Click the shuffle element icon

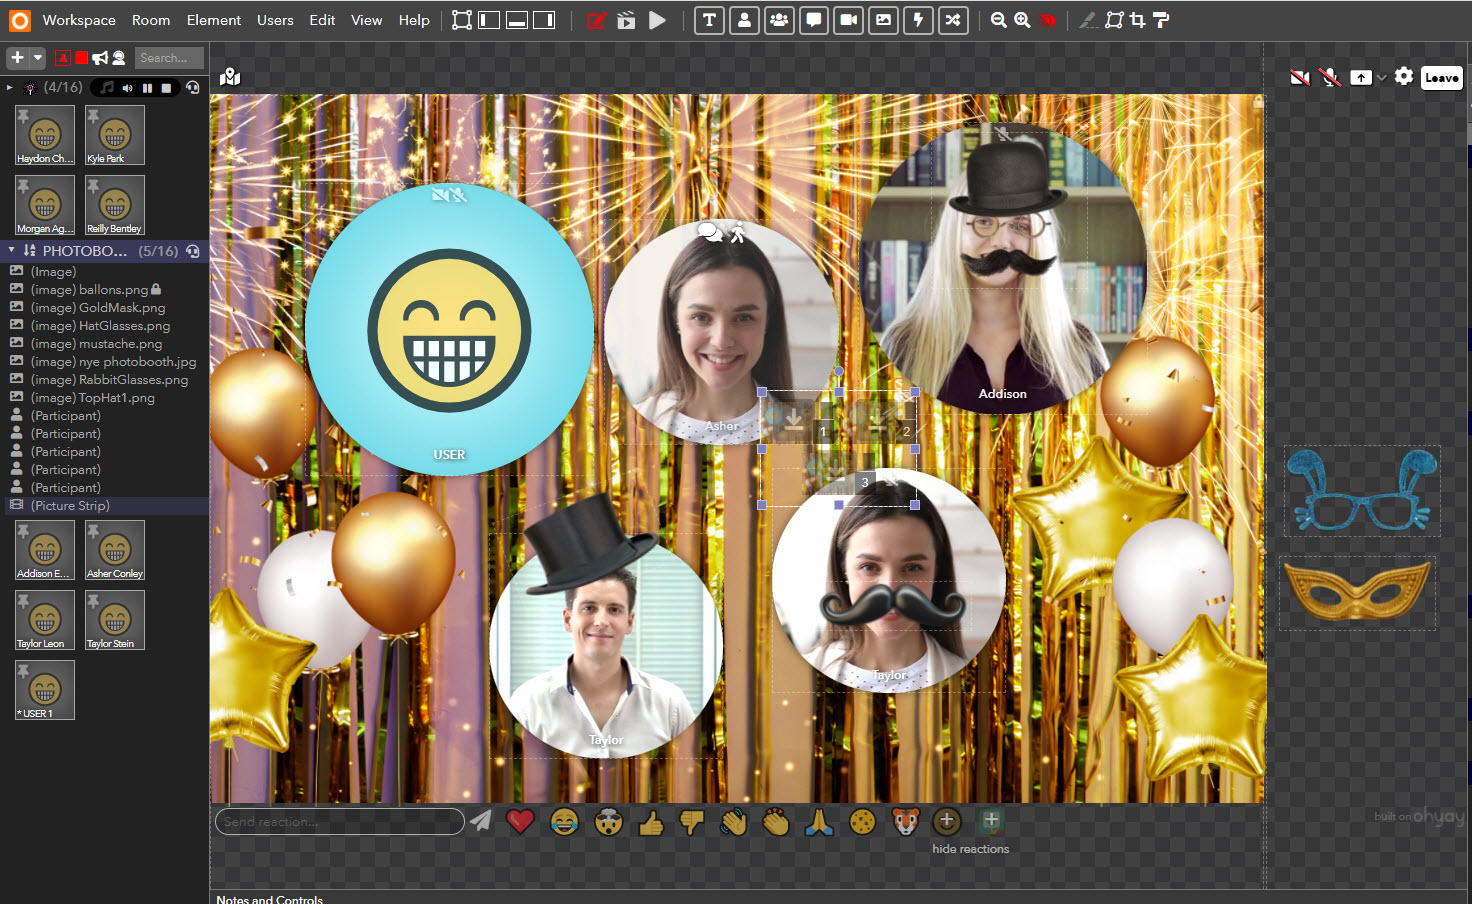coord(953,20)
